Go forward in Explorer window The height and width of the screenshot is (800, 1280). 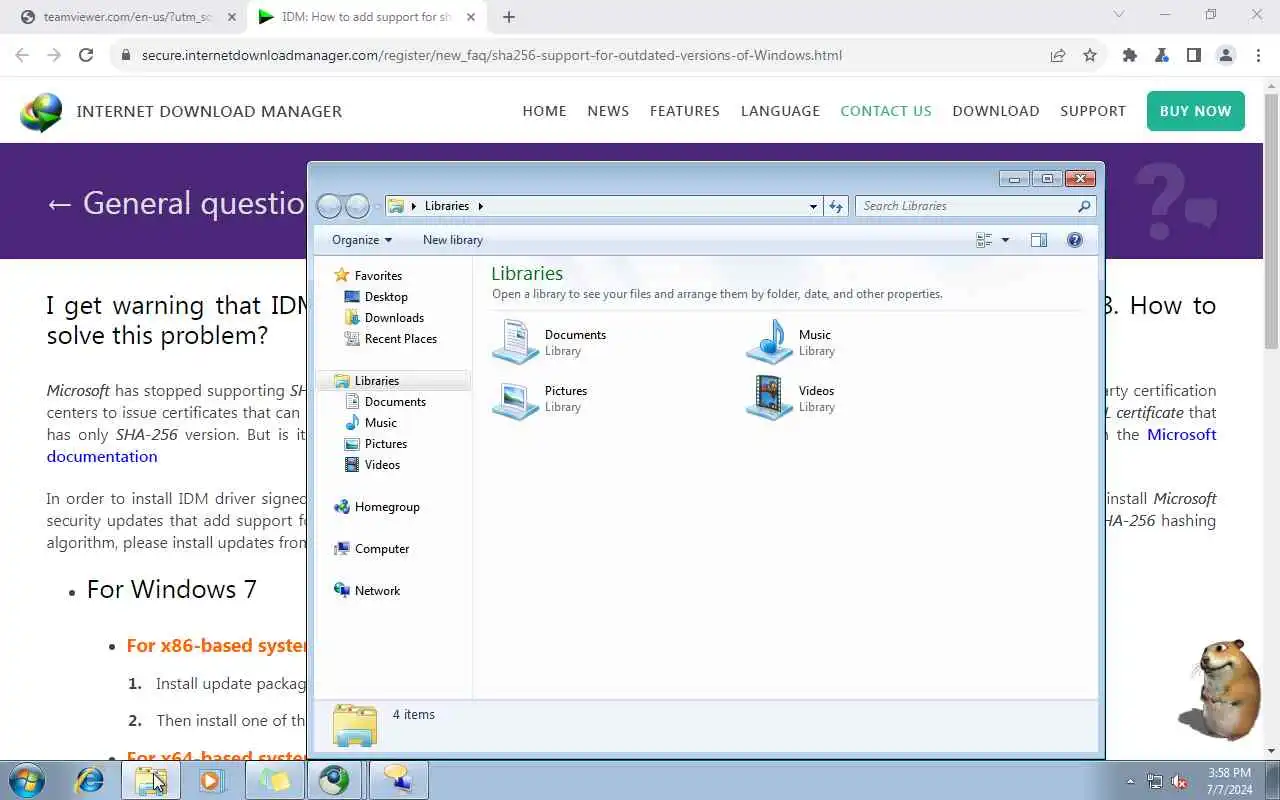coord(357,206)
